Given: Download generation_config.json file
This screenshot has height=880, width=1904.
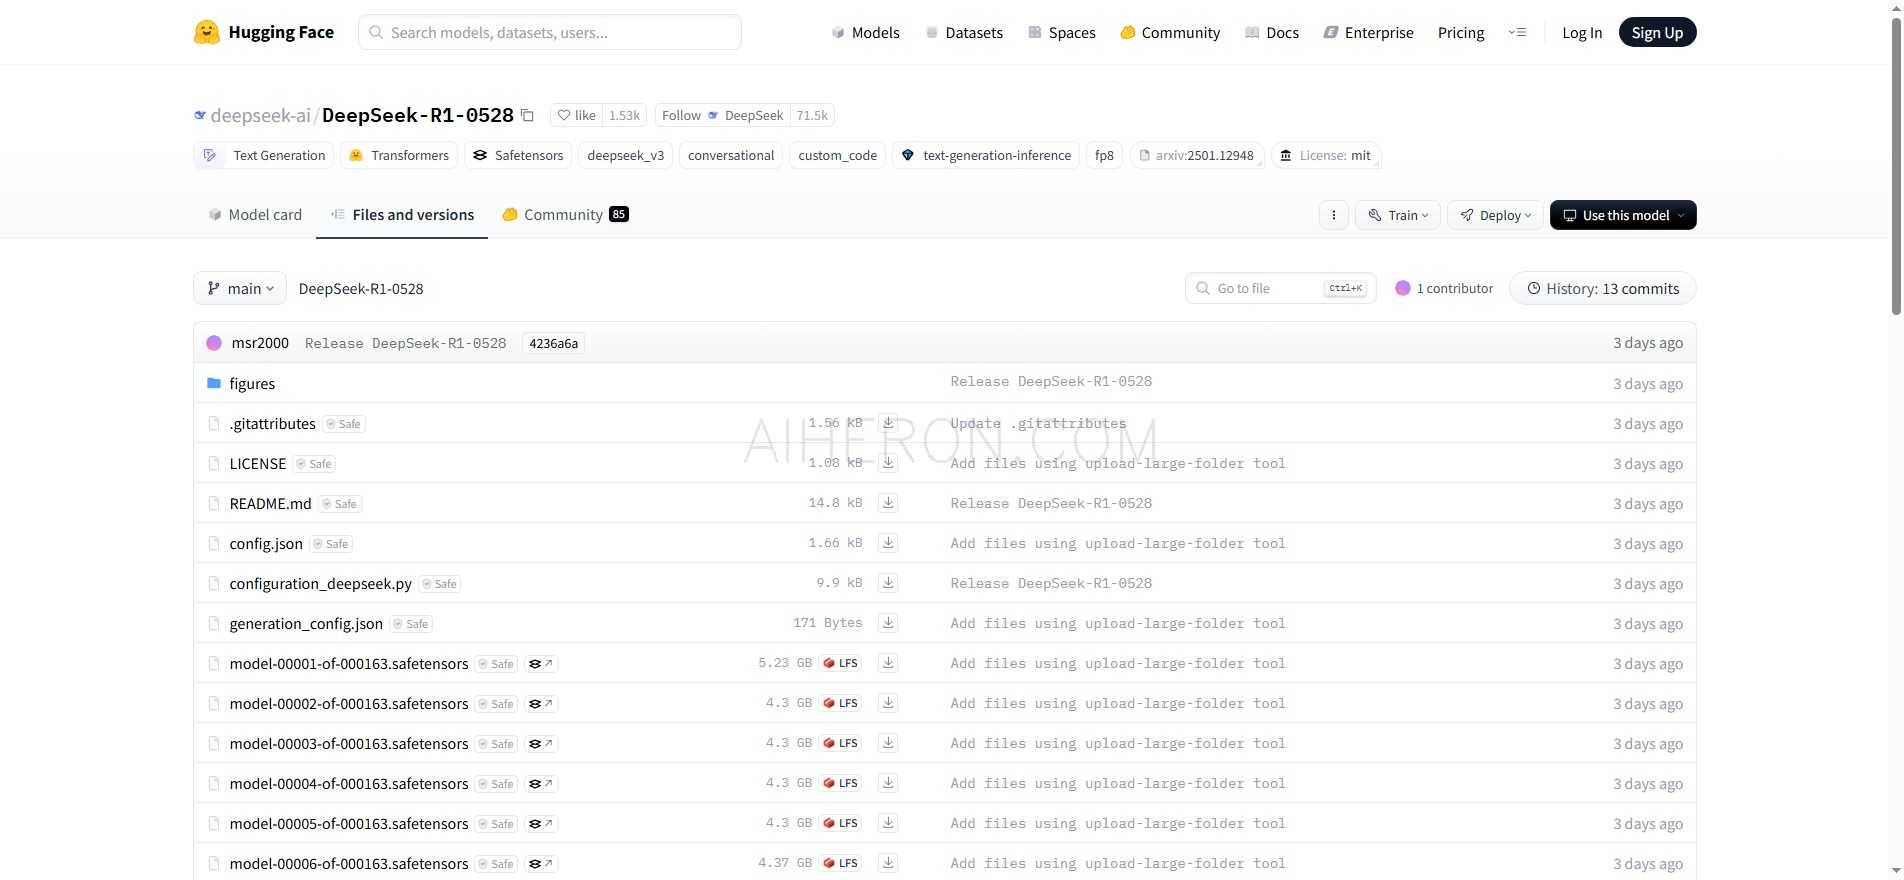Looking at the screenshot, I should tap(888, 623).
